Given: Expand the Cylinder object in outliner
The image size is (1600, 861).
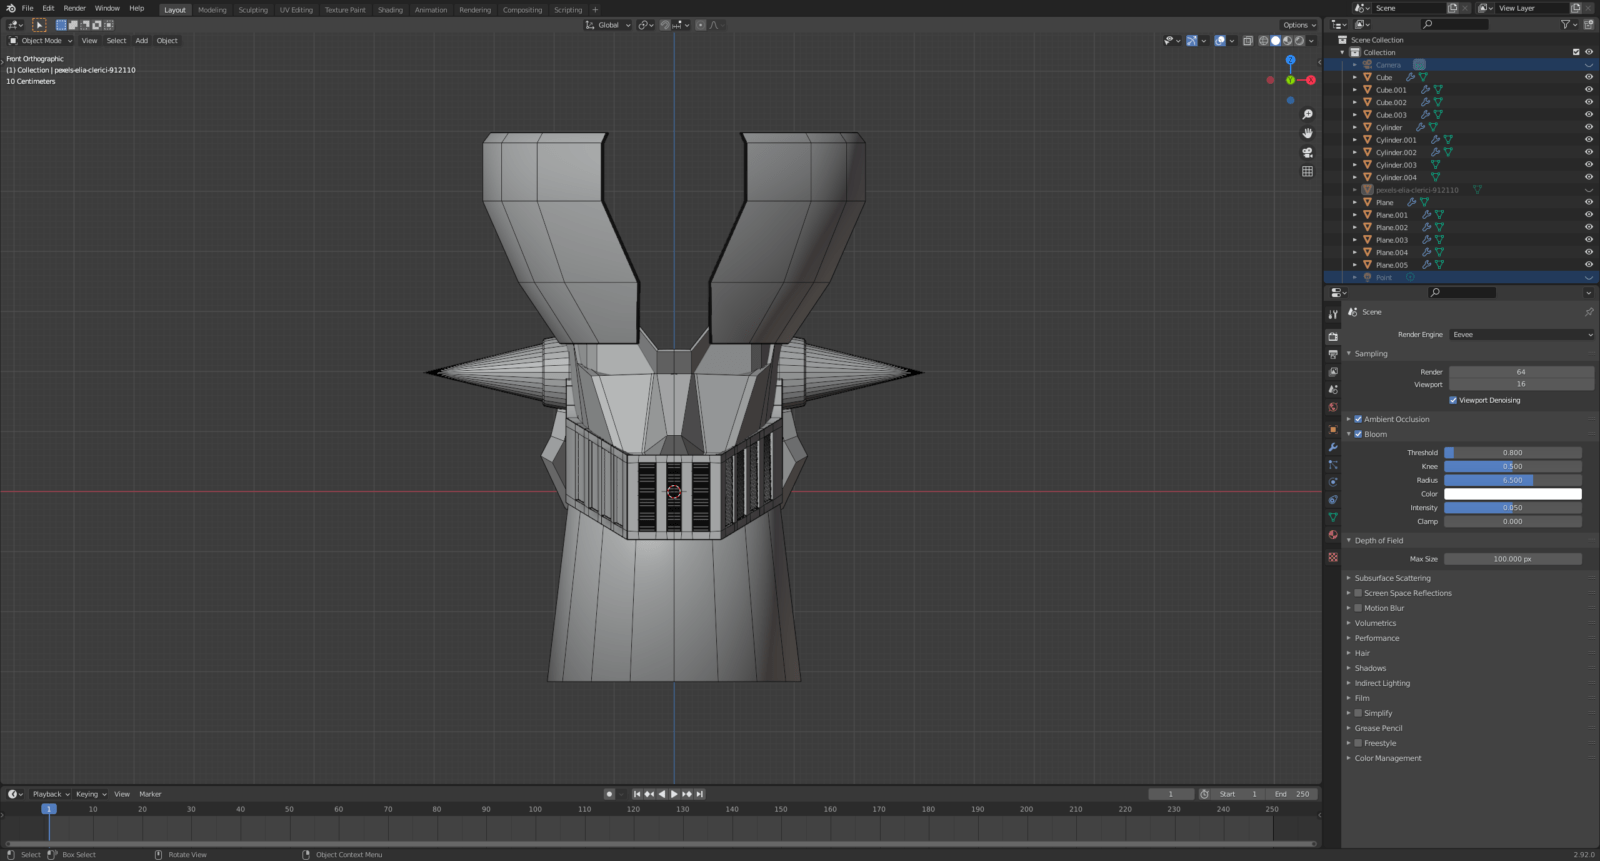Looking at the screenshot, I should coord(1355,128).
